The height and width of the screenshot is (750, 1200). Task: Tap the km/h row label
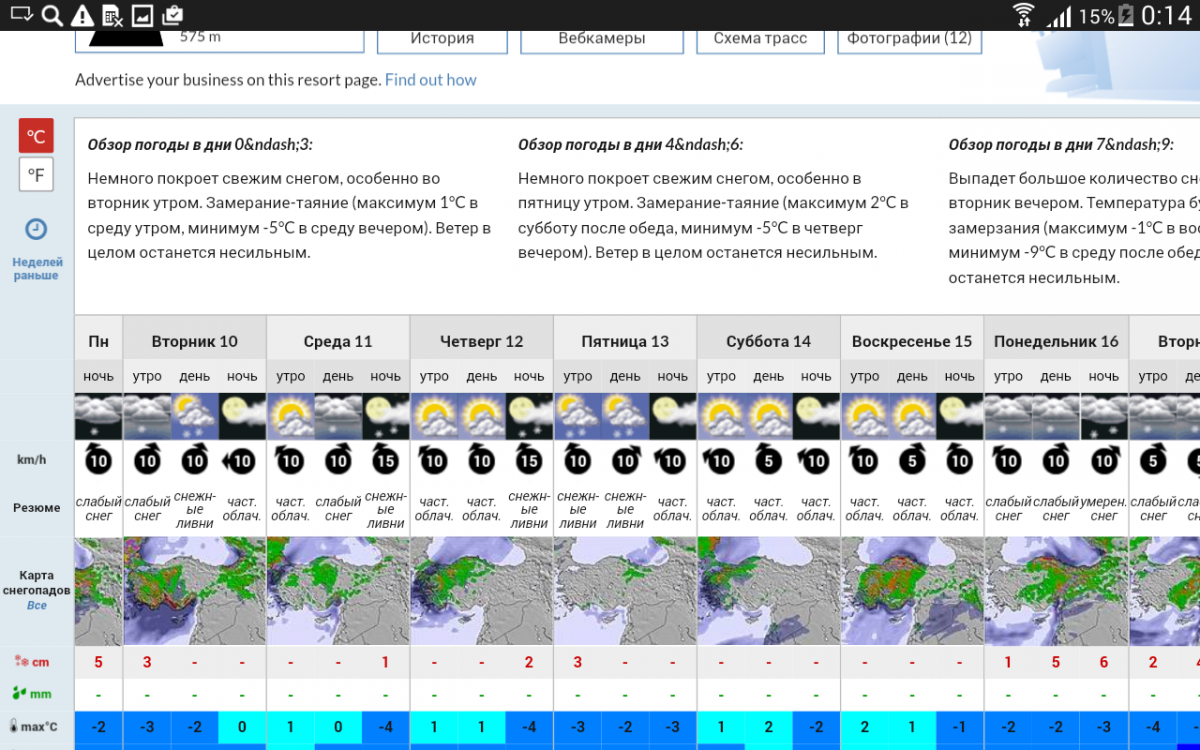[32, 460]
